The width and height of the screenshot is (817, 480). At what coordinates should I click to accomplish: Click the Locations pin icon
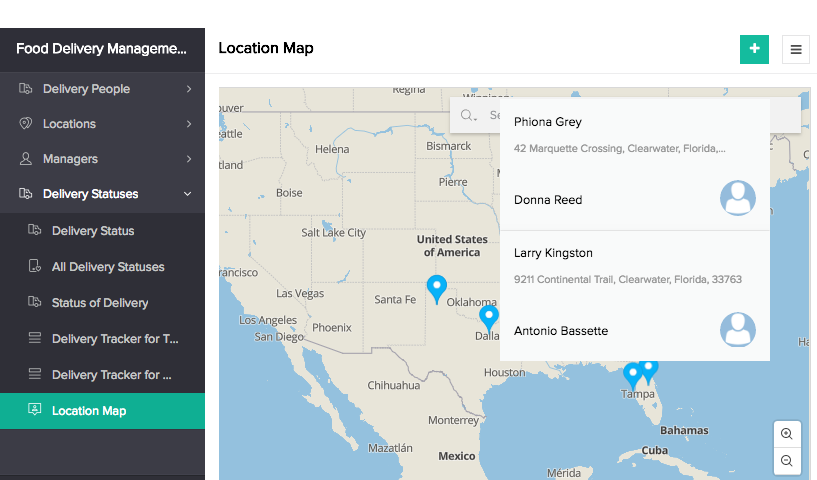[26, 124]
